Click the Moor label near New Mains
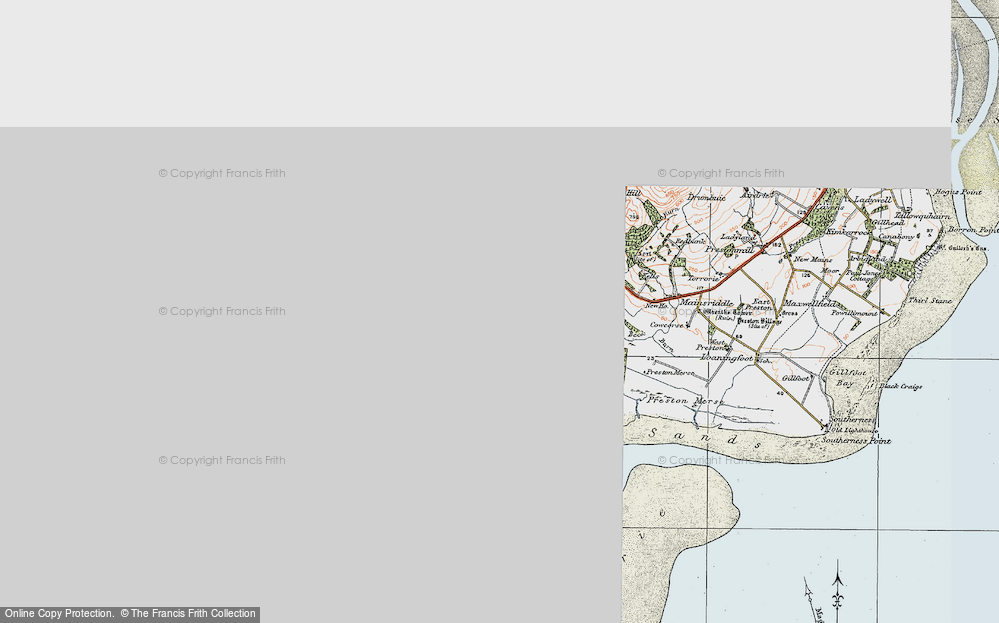This screenshot has height=623, width=999. click(x=830, y=270)
